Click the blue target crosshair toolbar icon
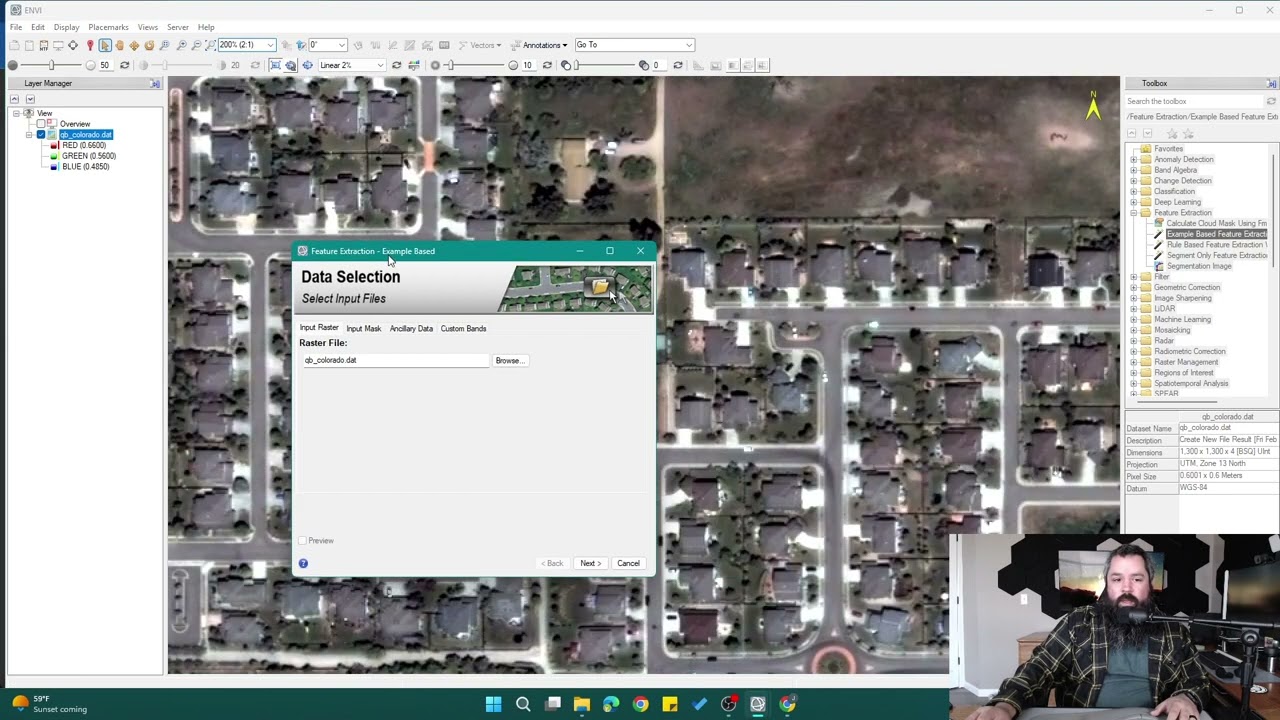 pos(307,65)
